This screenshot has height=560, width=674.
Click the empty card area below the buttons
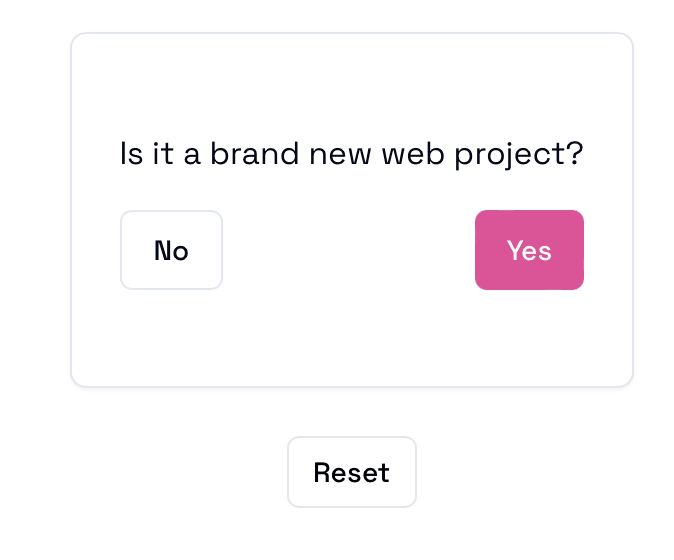[x=351, y=338]
